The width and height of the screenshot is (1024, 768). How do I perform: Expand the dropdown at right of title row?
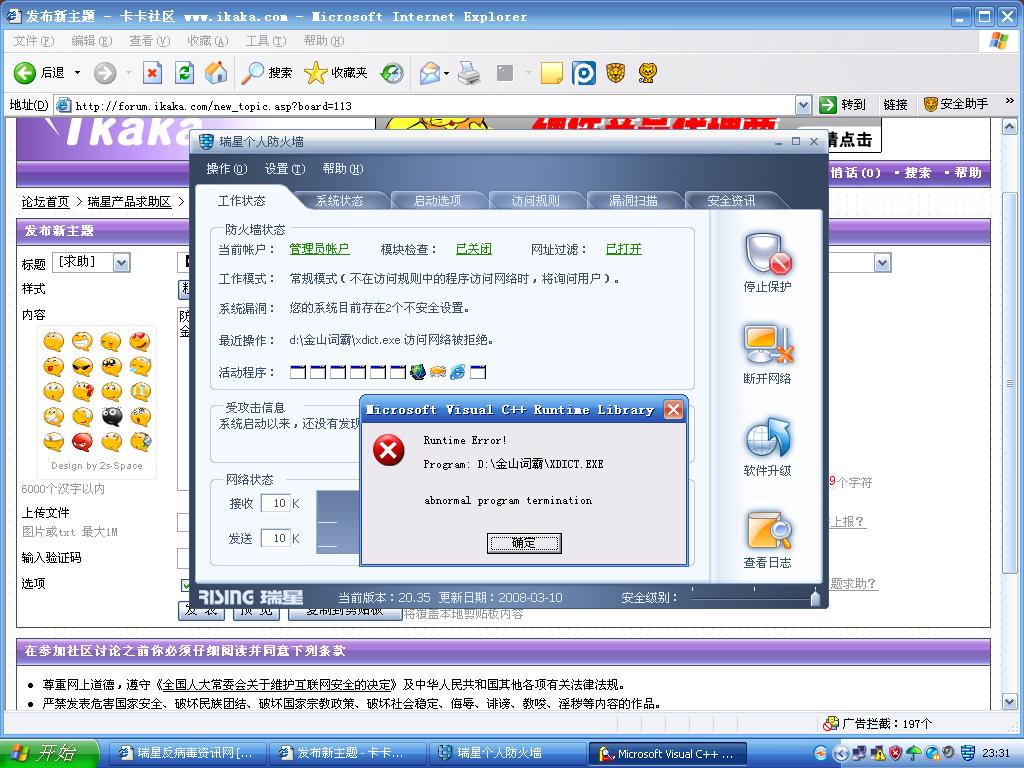coord(882,263)
